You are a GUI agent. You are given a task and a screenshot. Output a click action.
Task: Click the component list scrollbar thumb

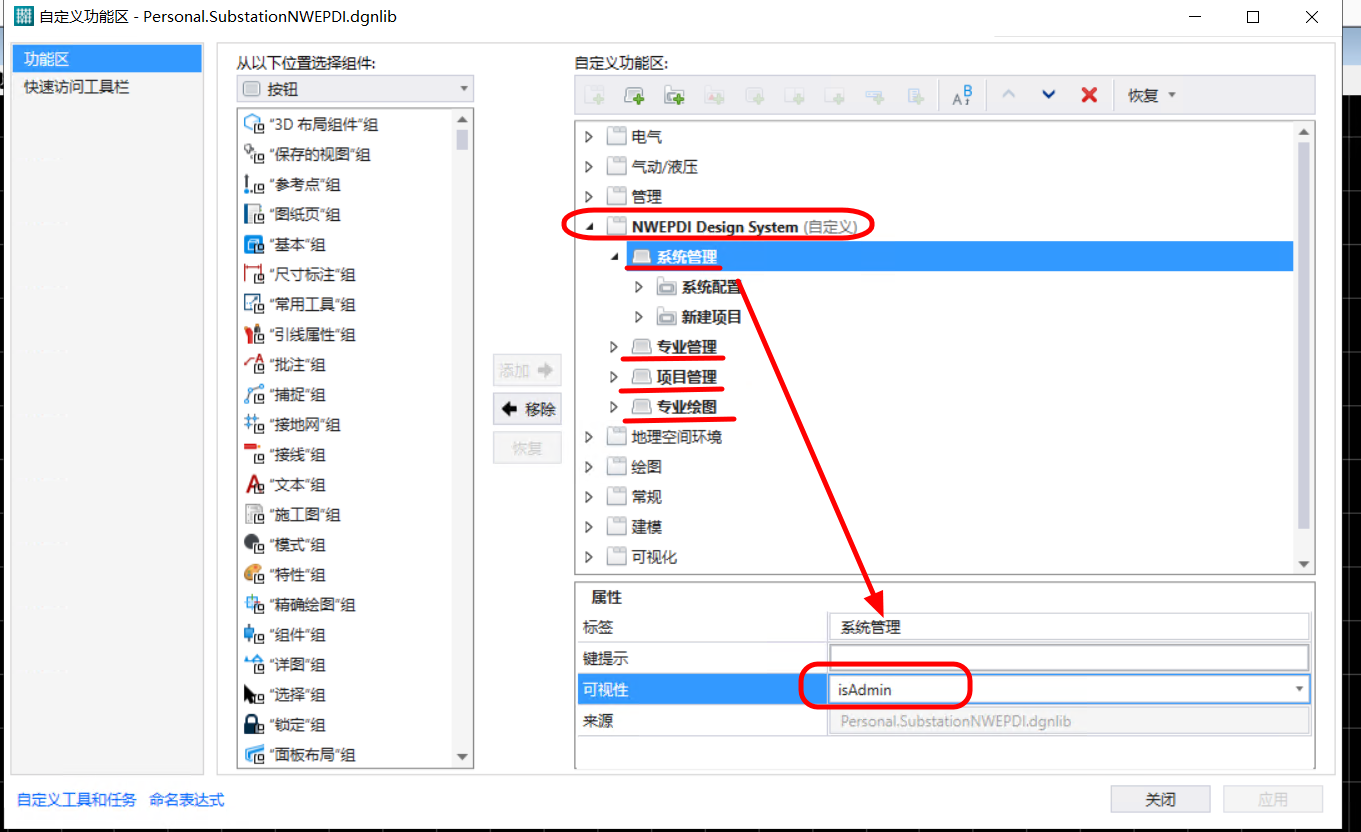(x=462, y=139)
